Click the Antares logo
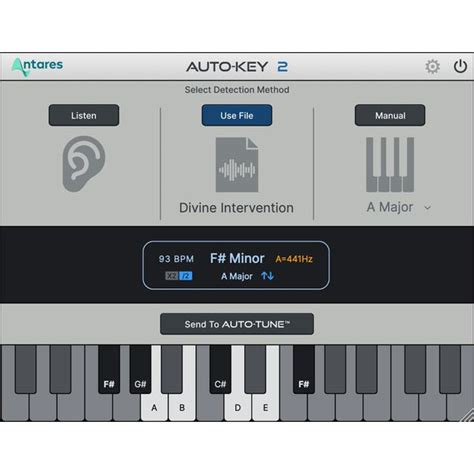 pyautogui.click(x=37, y=66)
